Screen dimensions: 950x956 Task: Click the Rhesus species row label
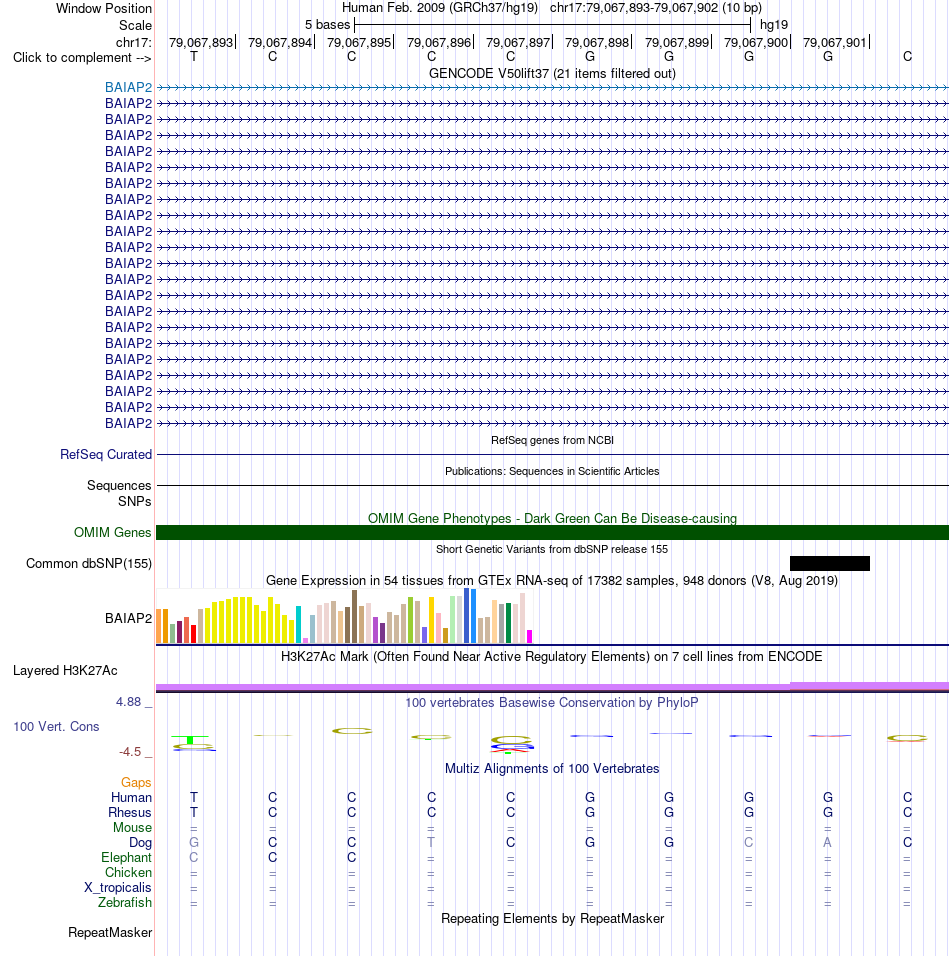129,813
